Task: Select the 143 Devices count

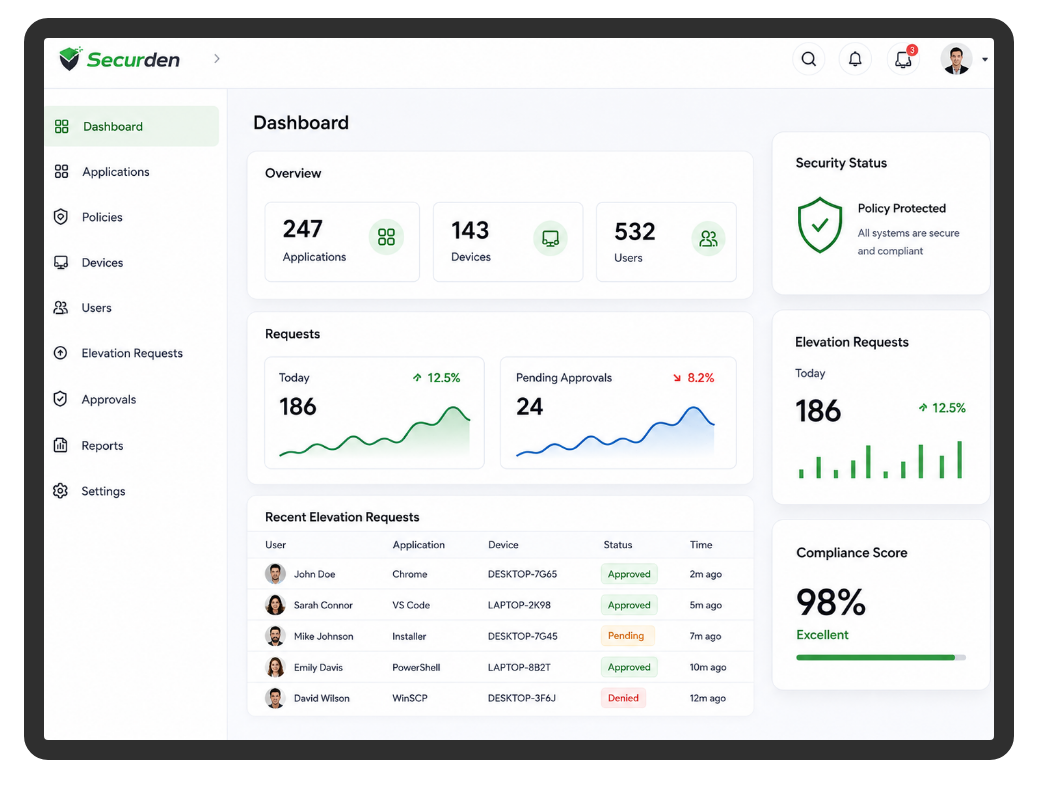Action: tap(470, 230)
